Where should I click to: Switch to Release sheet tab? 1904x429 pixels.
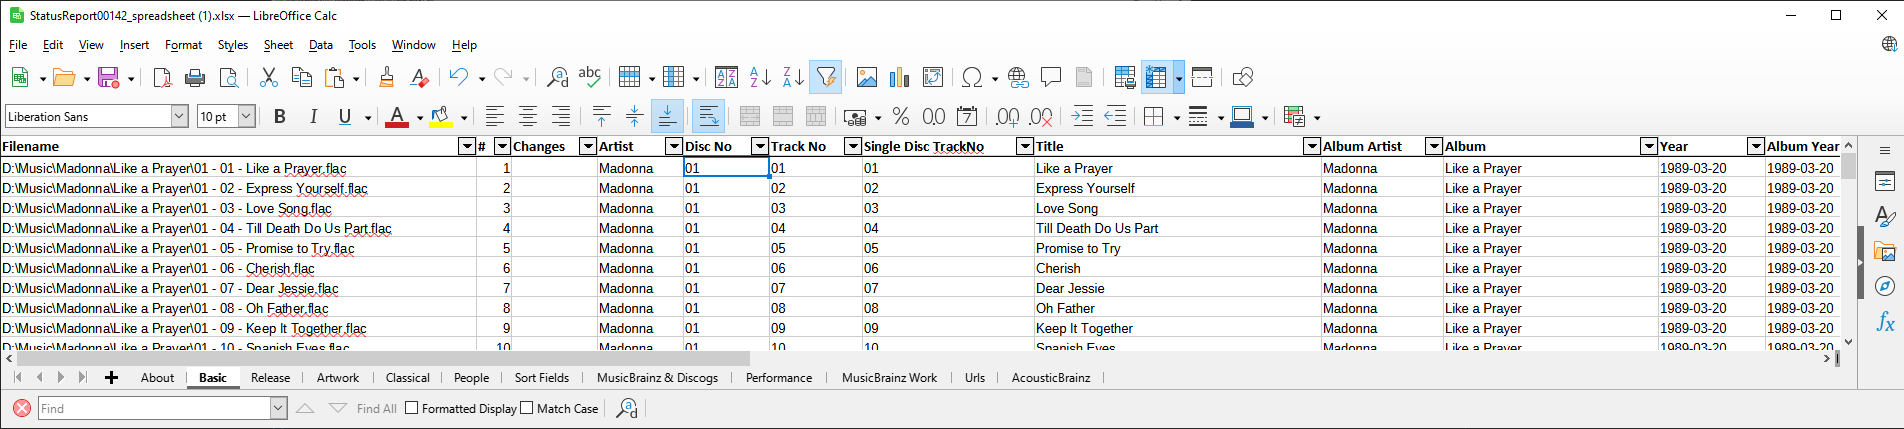pyautogui.click(x=270, y=378)
